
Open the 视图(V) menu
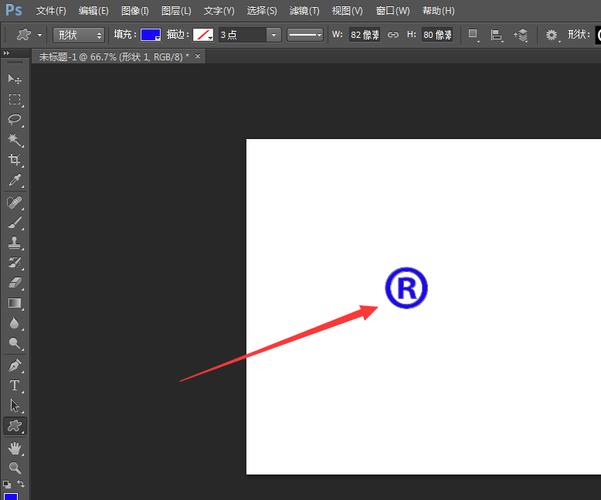[x=347, y=11]
